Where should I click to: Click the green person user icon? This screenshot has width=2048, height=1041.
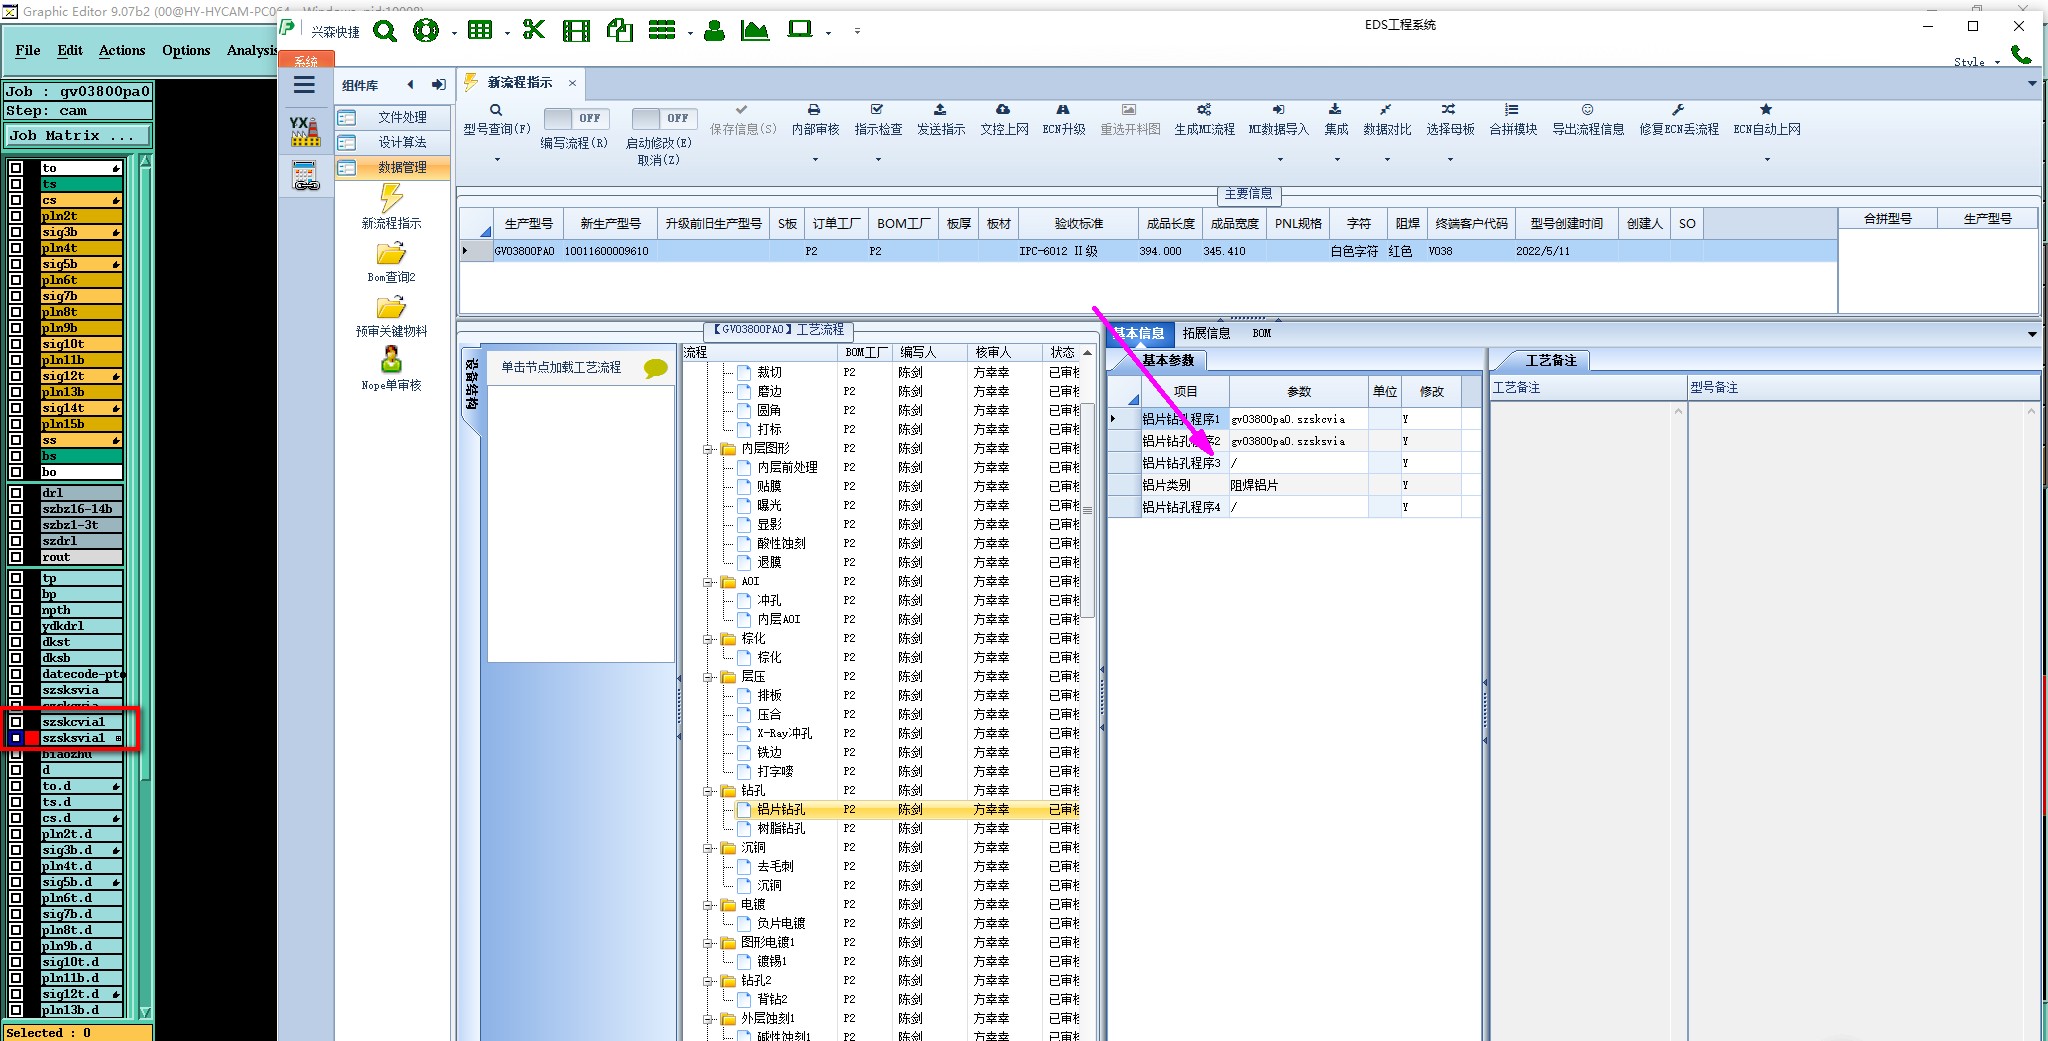(x=714, y=31)
